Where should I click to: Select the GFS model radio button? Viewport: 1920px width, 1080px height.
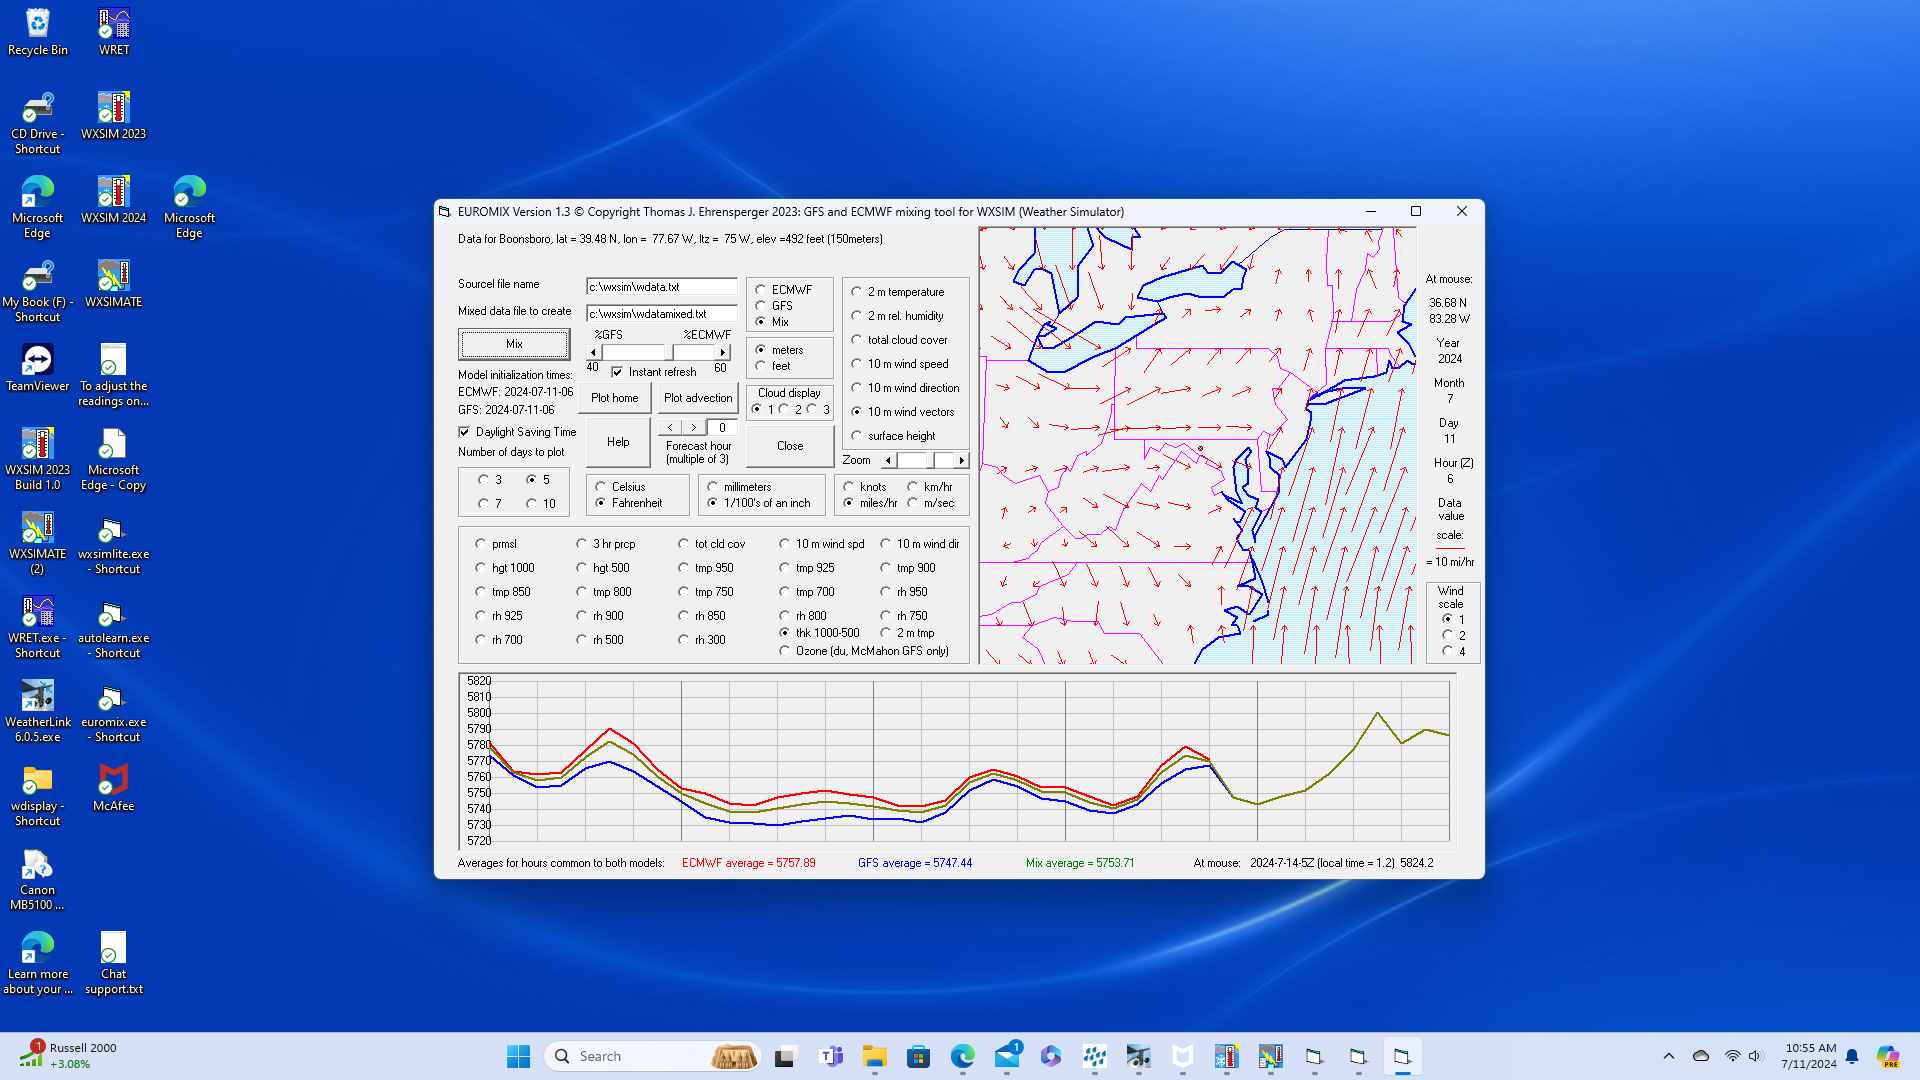(761, 306)
